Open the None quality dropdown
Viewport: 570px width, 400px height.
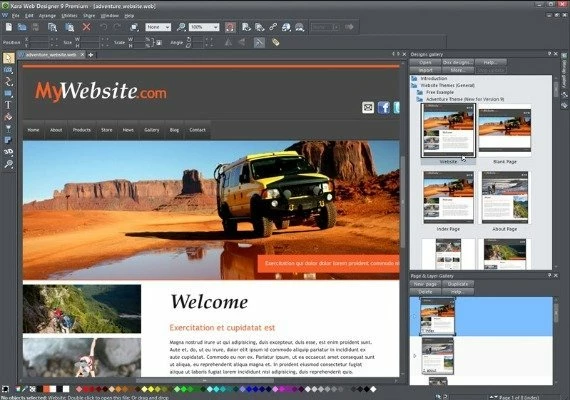tap(158, 27)
